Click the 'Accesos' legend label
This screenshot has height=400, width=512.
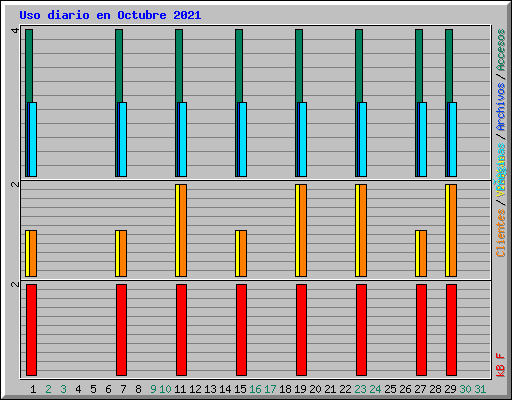pos(501,50)
